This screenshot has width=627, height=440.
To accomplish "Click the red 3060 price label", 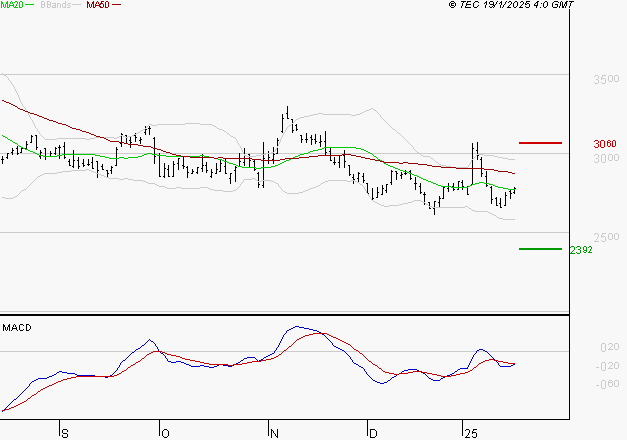I will pos(604,144).
